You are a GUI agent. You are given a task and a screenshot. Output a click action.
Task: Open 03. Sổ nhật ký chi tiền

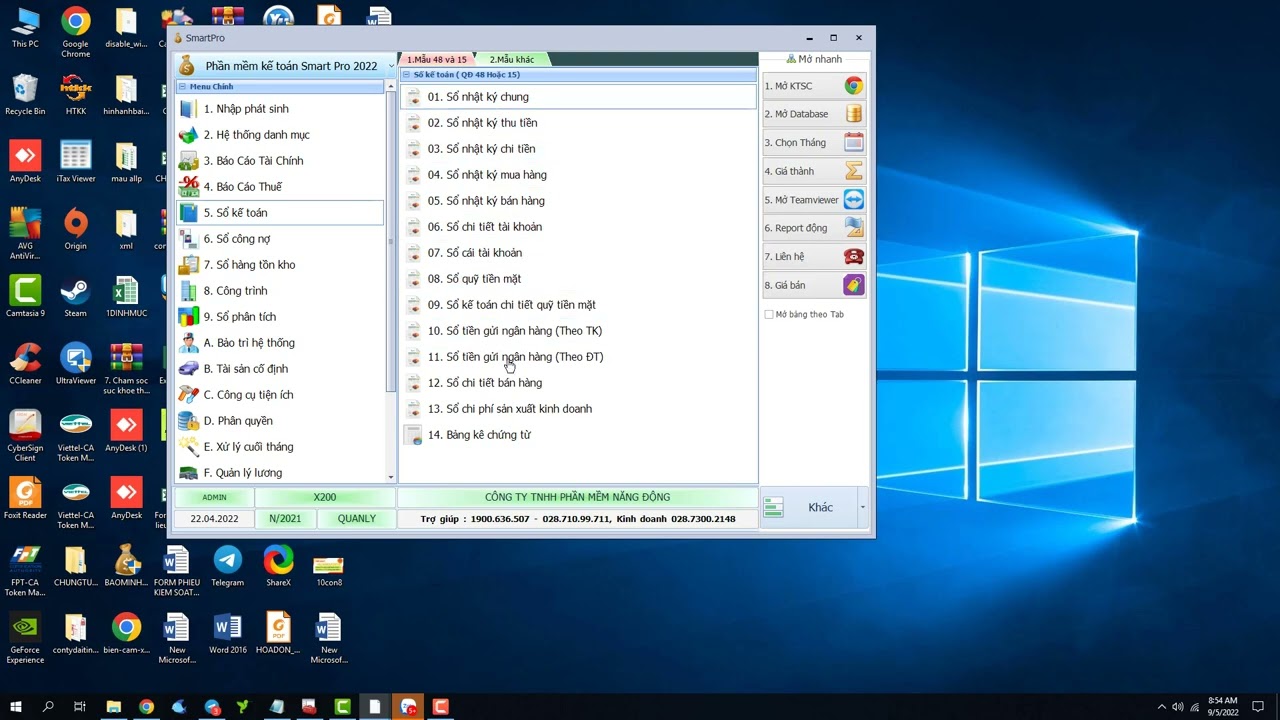578,149
